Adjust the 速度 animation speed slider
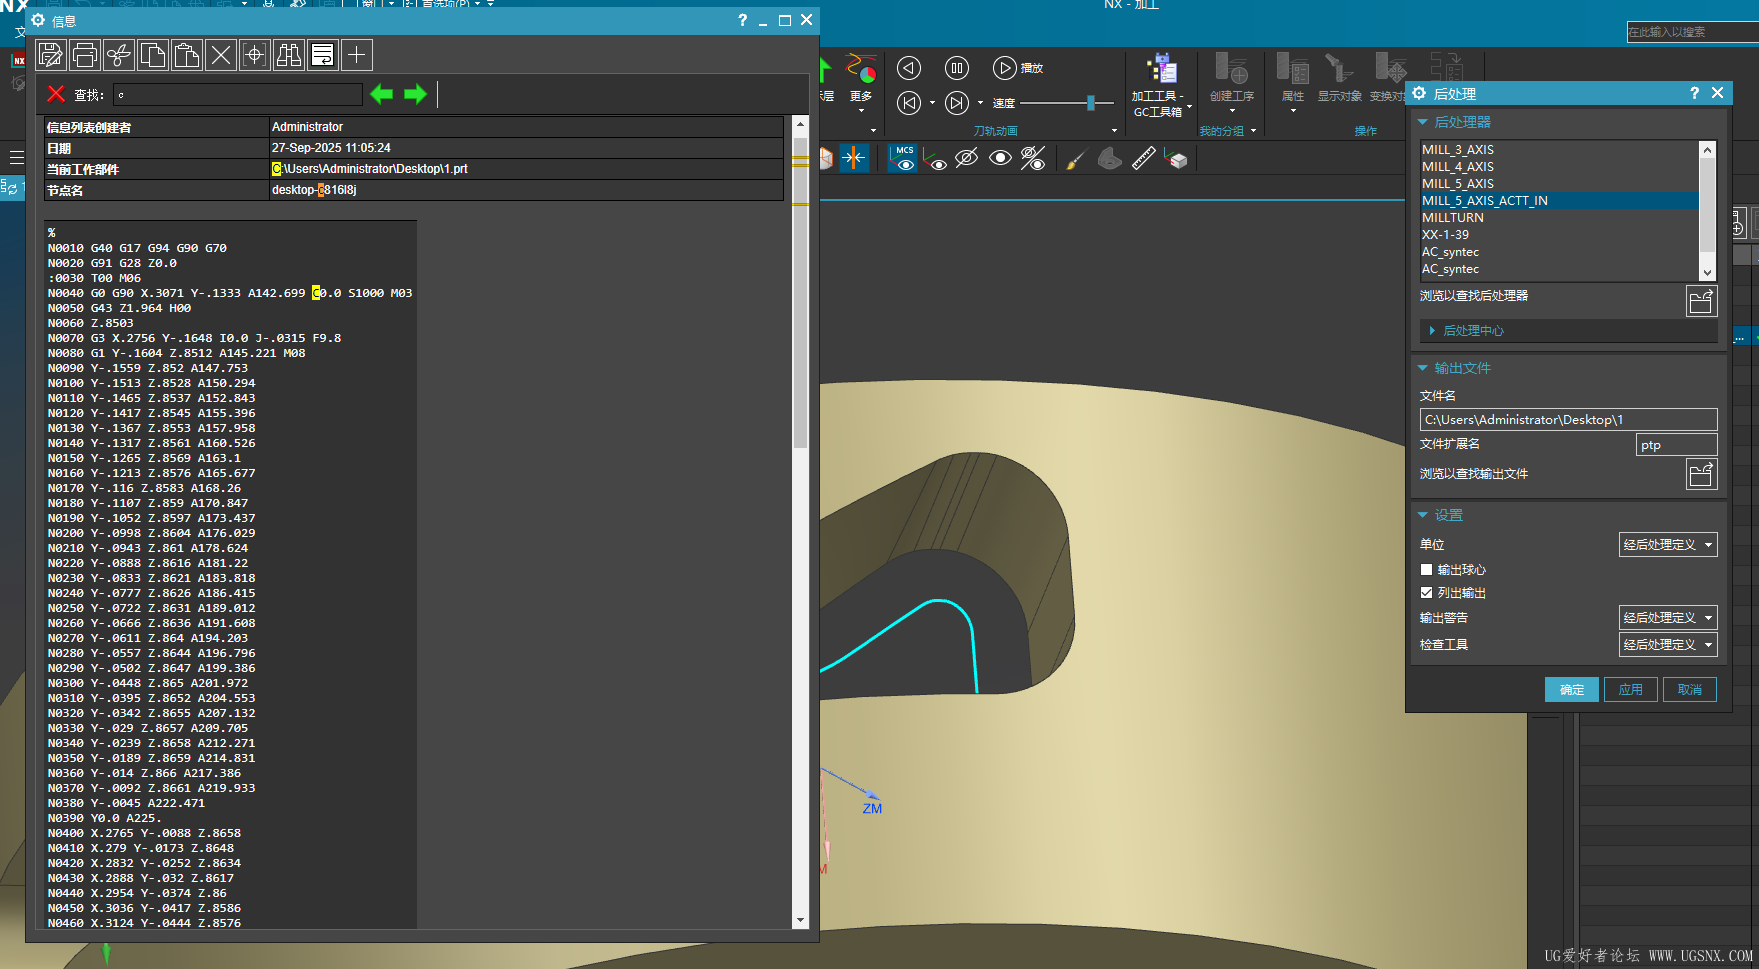The width and height of the screenshot is (1759, 969). click(1091, 103)
